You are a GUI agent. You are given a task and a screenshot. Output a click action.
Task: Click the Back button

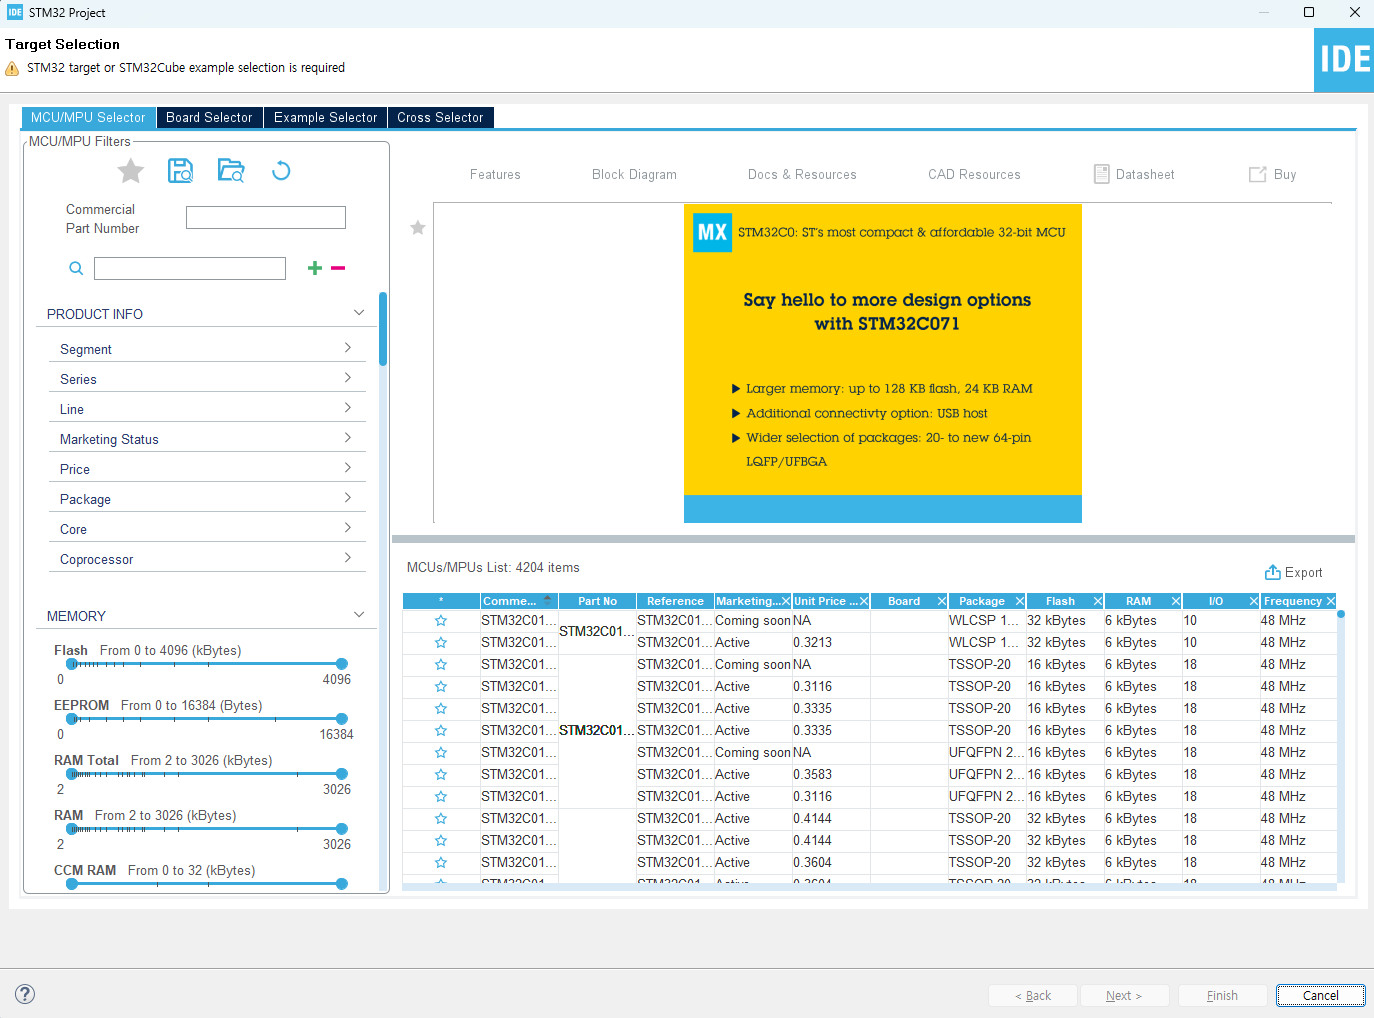pyautogui.click(x=1033, y=995)
